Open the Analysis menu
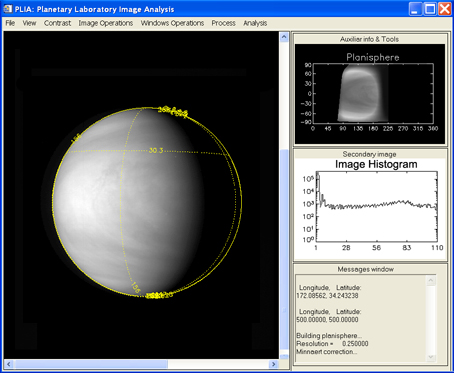This screenshot has height=373, width=454. 255,23
